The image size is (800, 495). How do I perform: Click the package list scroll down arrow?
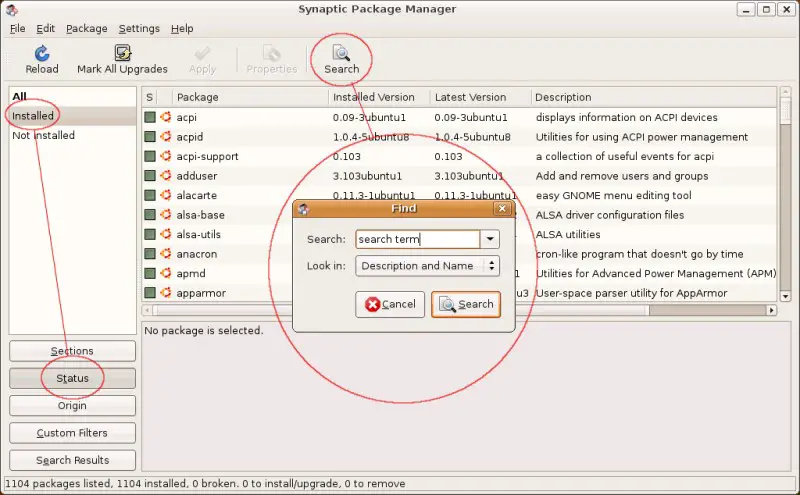click(x=785, y=296)
